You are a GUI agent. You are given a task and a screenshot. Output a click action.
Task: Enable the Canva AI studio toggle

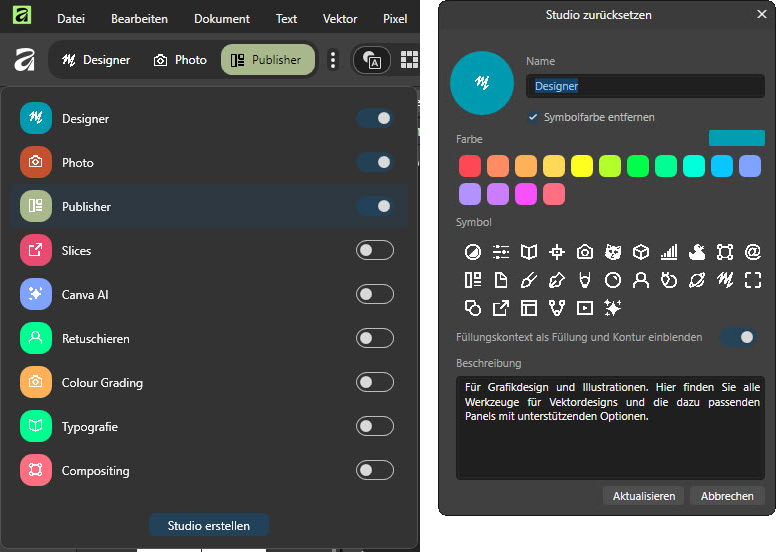pos(375,294)
